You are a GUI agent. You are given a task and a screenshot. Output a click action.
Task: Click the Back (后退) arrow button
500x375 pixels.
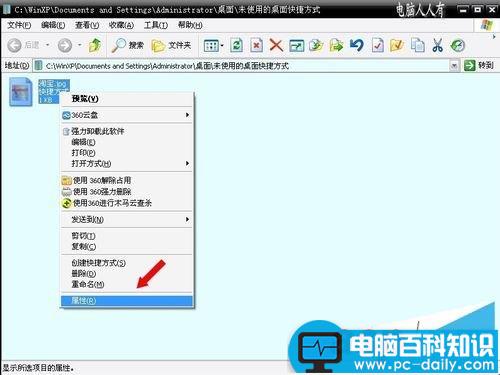[14, 45]
